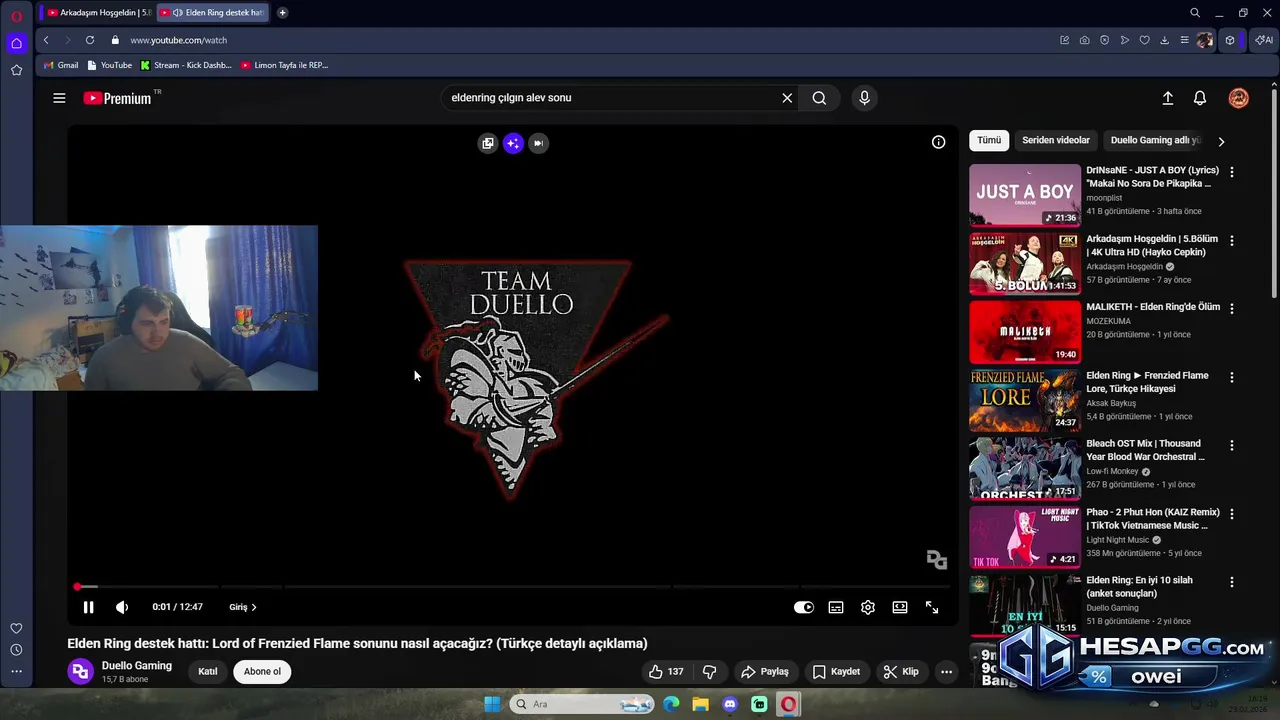The height and width of the screenshot is (720, 1280).
Task: Open the 'Stream - Kick Dashb...' bookmark
Action: [186, 65]
